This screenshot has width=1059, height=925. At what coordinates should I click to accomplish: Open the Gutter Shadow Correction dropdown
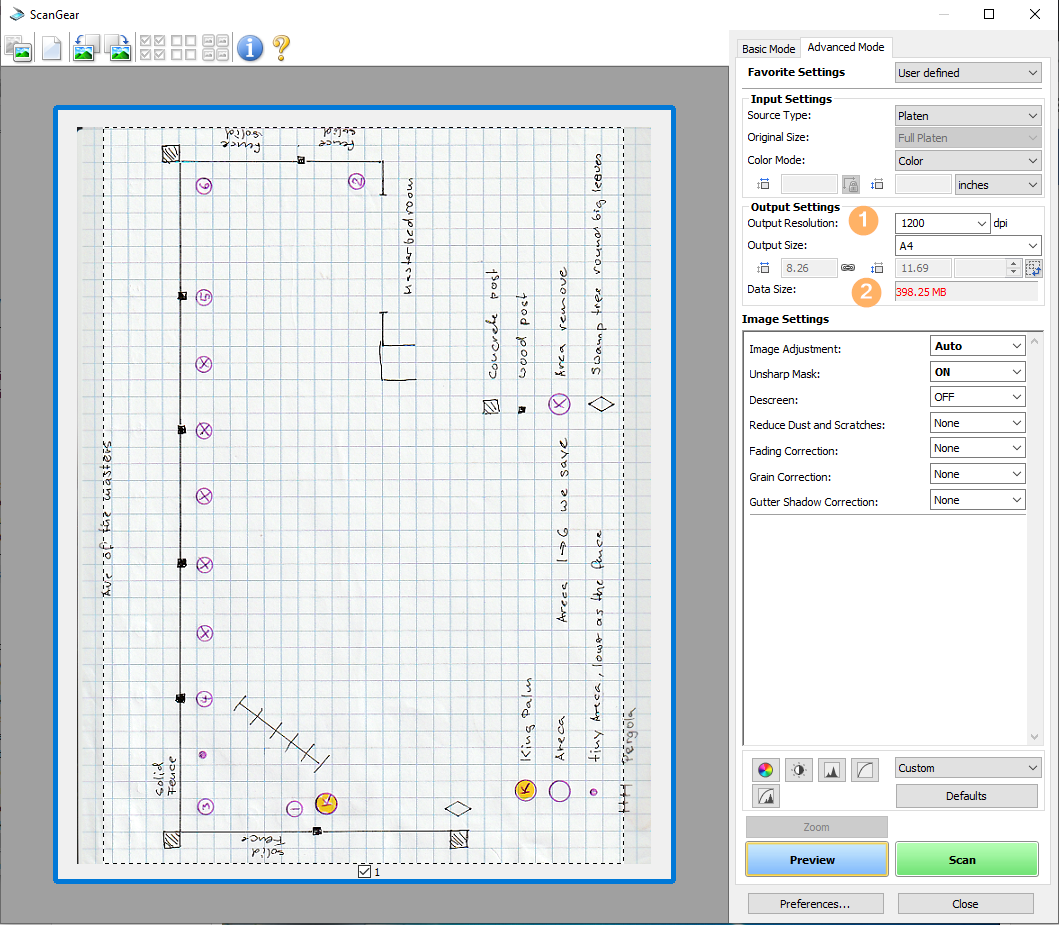(x=977, y=500)
